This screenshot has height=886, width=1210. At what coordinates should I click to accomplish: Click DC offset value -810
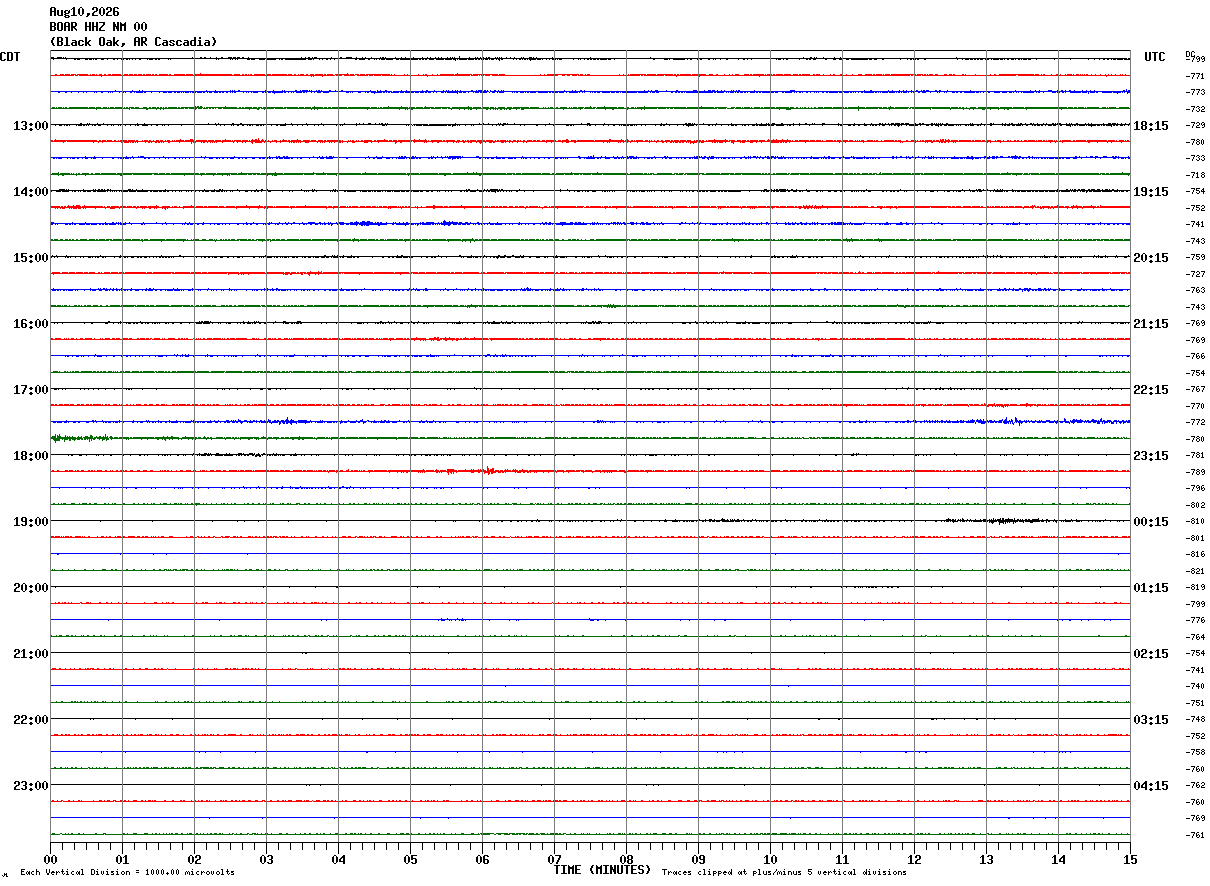(1195, 522)
